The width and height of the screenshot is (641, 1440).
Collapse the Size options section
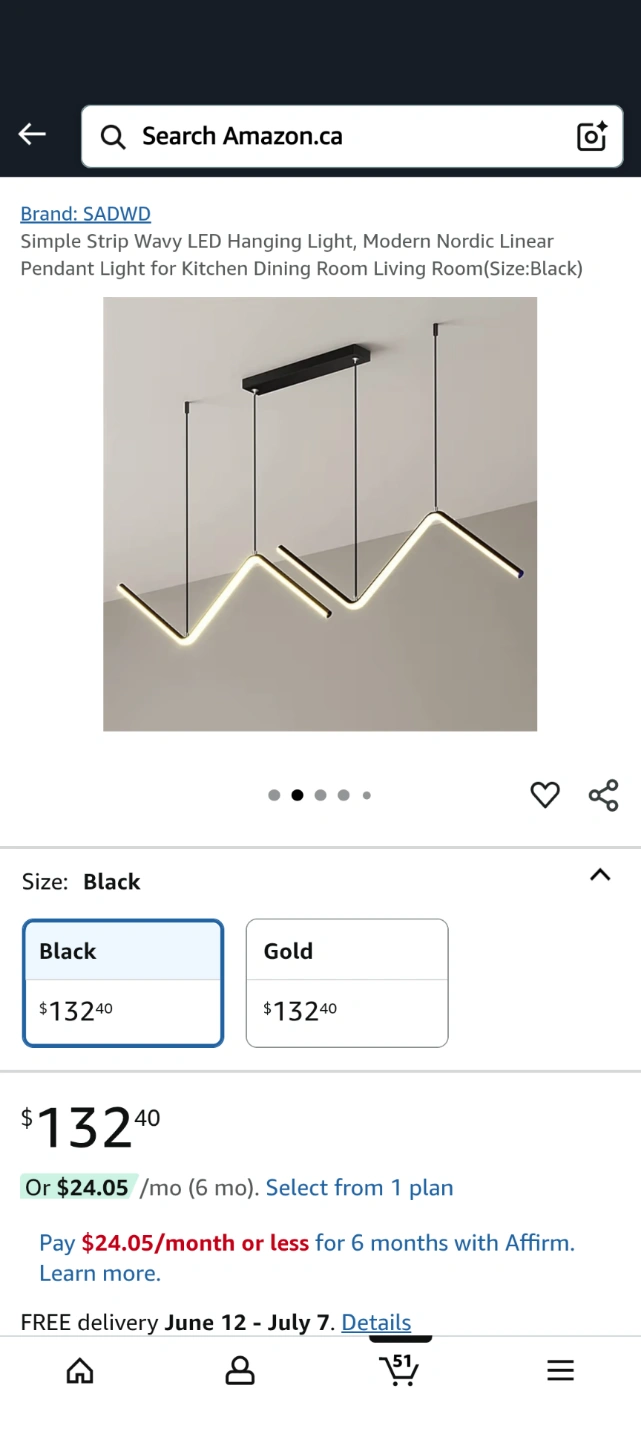click(600, 875)
